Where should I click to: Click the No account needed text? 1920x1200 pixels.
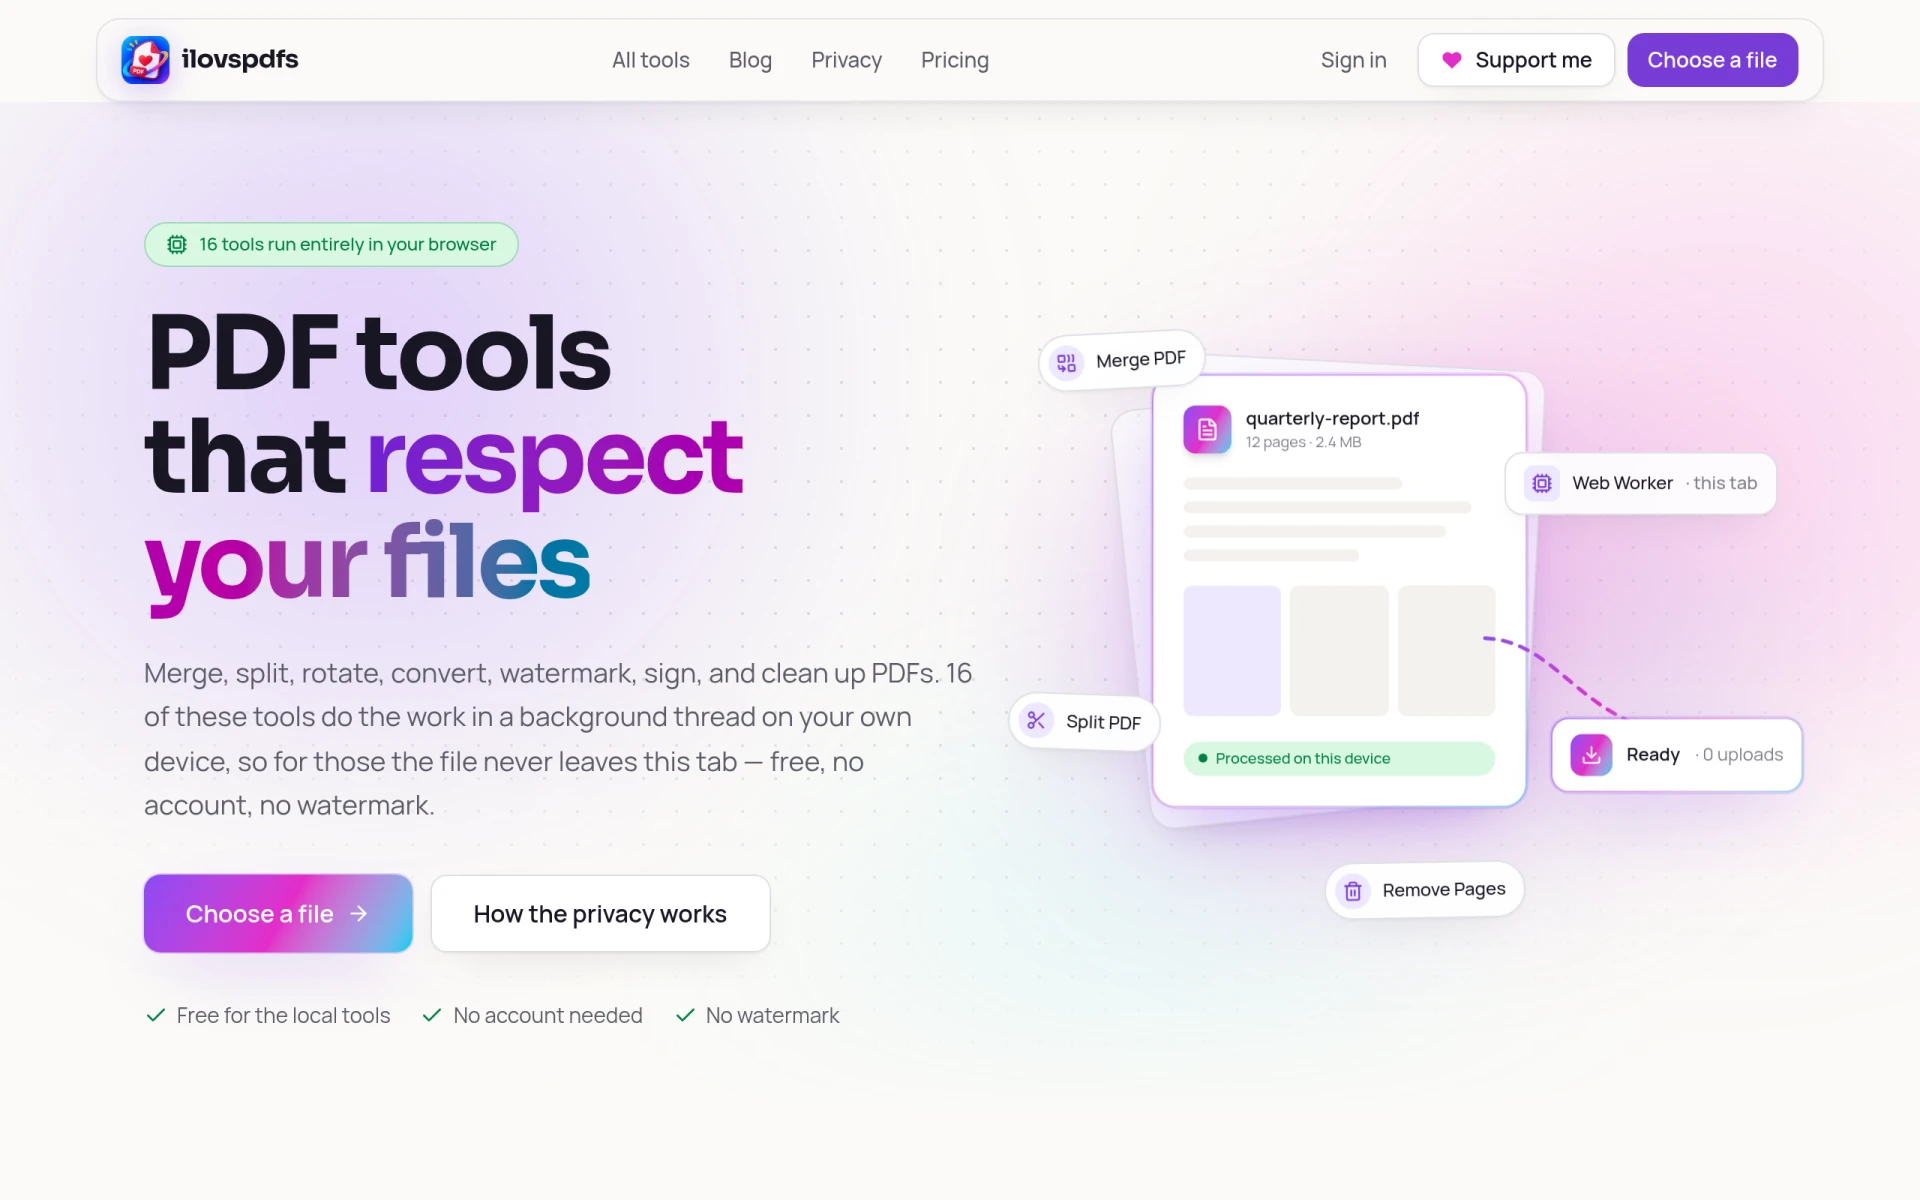point(547,1015)
